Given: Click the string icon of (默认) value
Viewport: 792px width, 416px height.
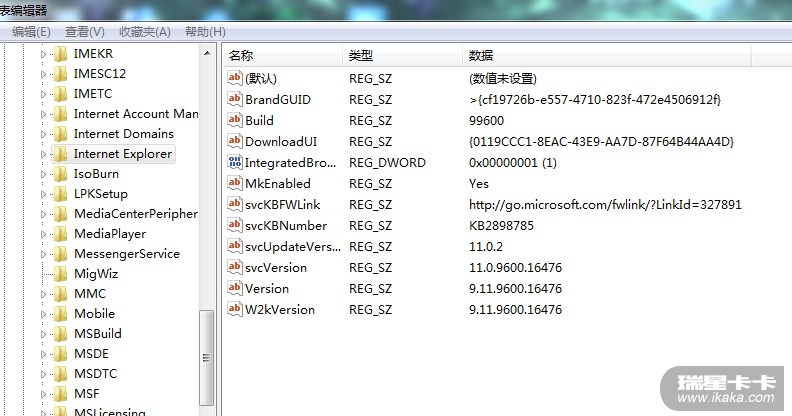Looking at the screenshot, I should pos(234,78).
